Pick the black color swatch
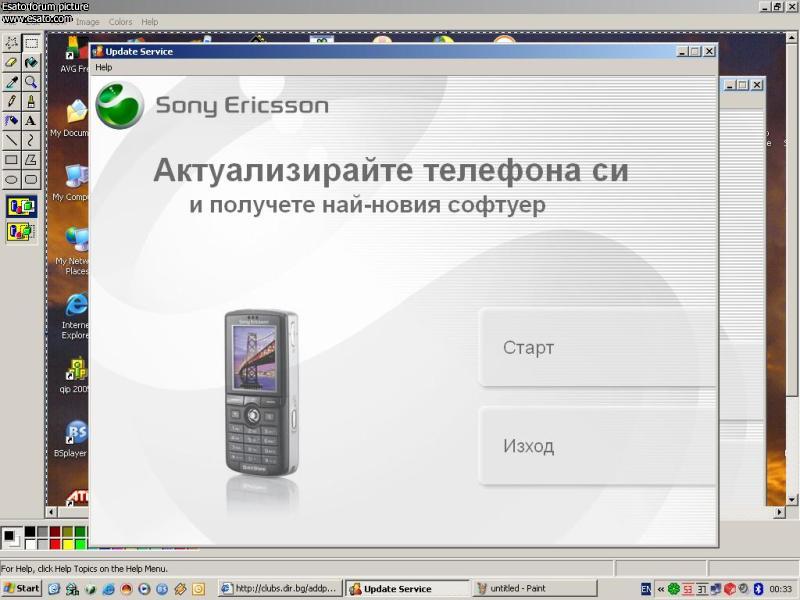800x600 pixels. coord(30,532)
